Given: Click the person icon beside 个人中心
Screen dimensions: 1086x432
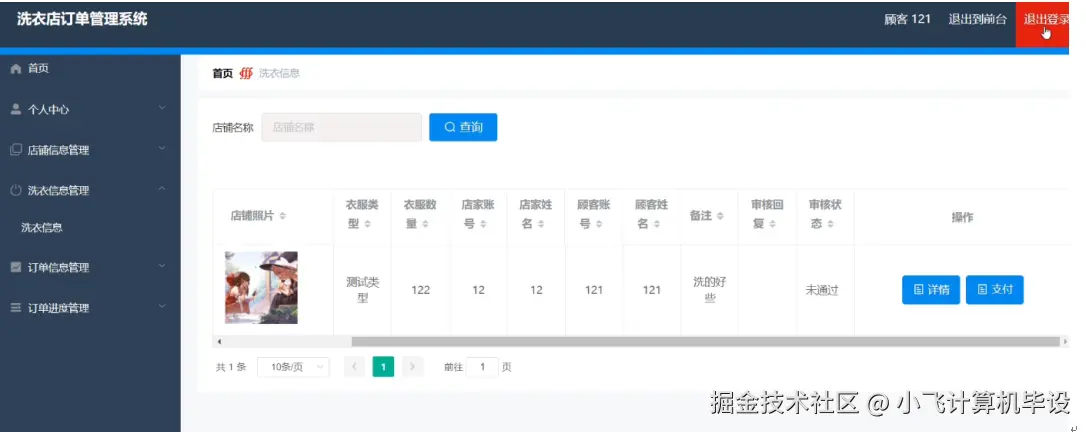Looking at the screenshot, I should coord(16,109).
